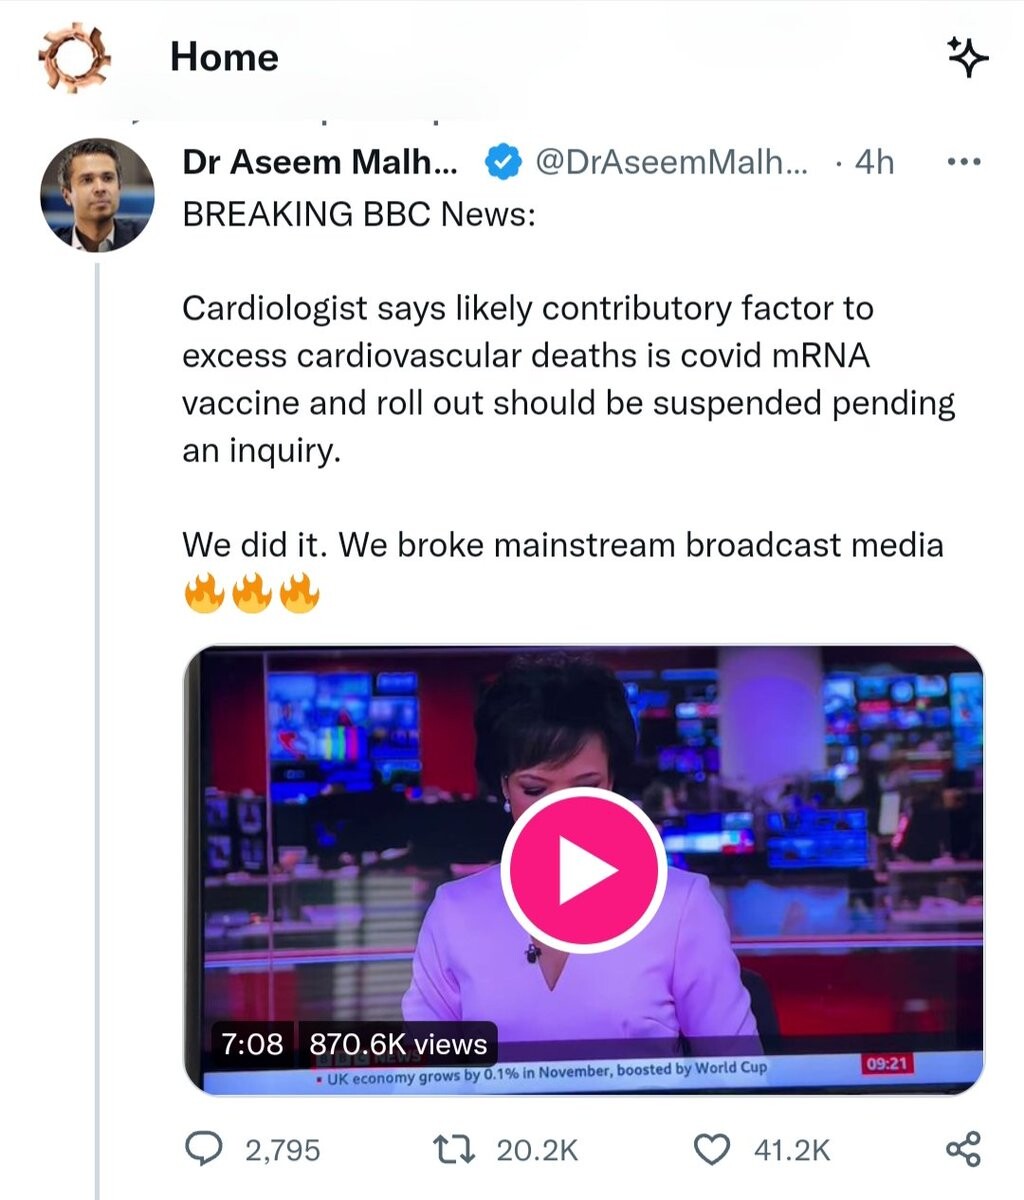Play the embedded BBC News video

(x=583, y=869)
